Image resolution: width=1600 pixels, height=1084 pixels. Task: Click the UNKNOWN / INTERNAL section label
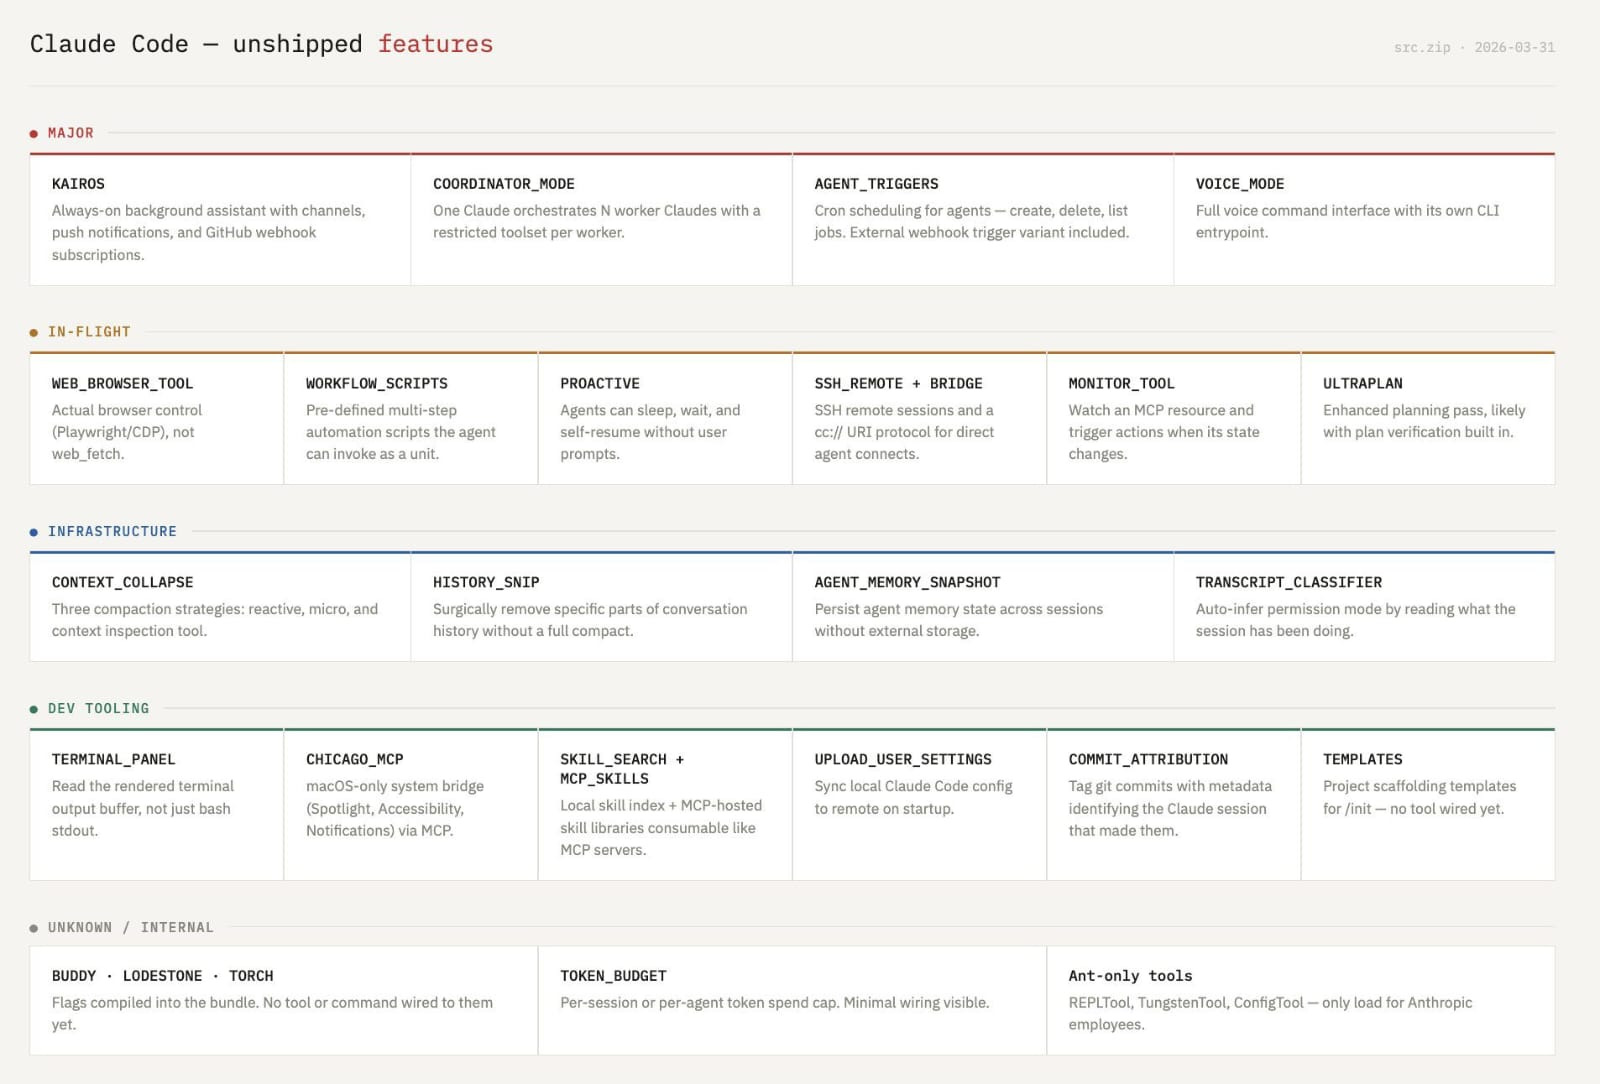pyautogui.click(x=131, y=927)
